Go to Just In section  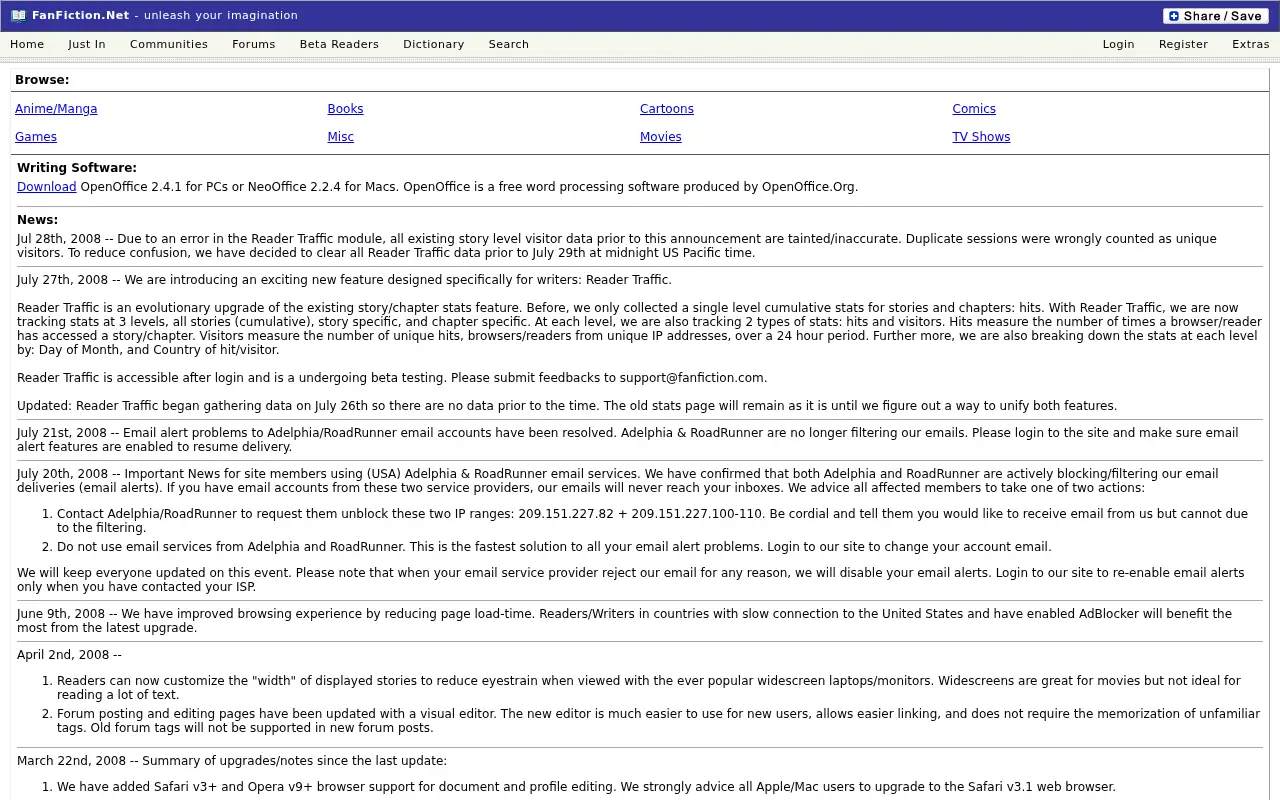[x=87, y=44]
